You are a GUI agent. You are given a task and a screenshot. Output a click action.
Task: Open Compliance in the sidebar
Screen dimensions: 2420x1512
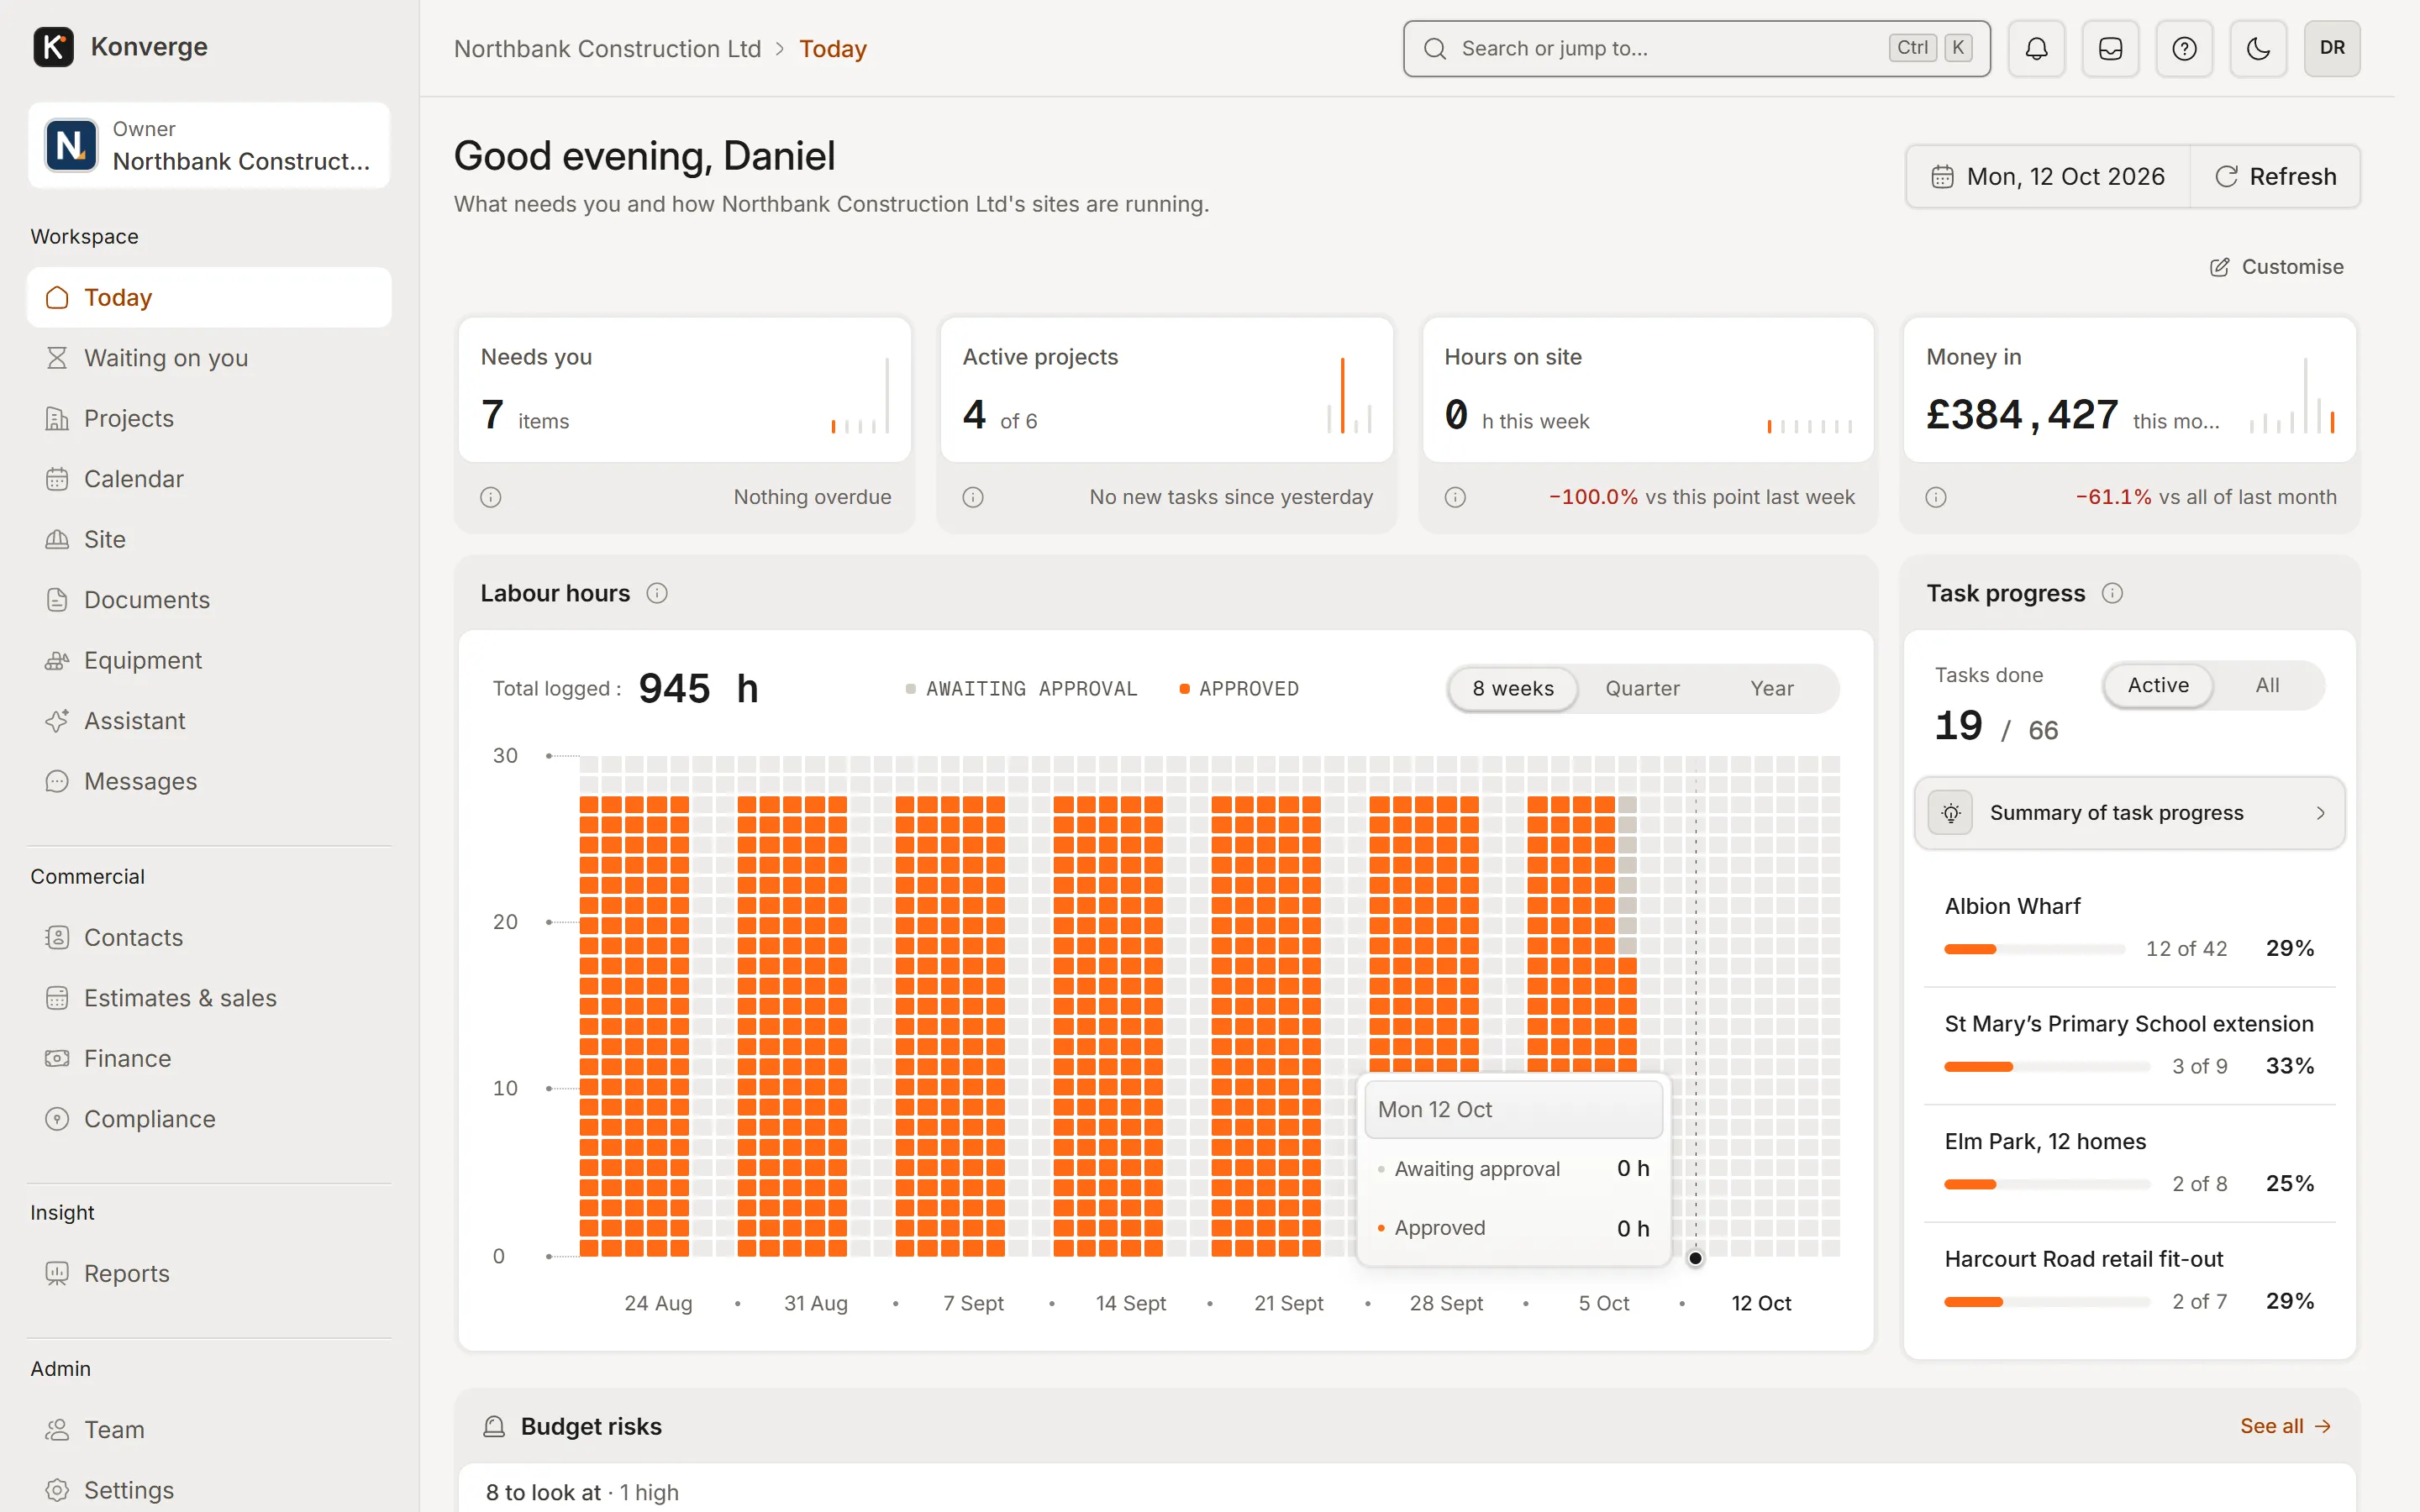point(209,1119)
